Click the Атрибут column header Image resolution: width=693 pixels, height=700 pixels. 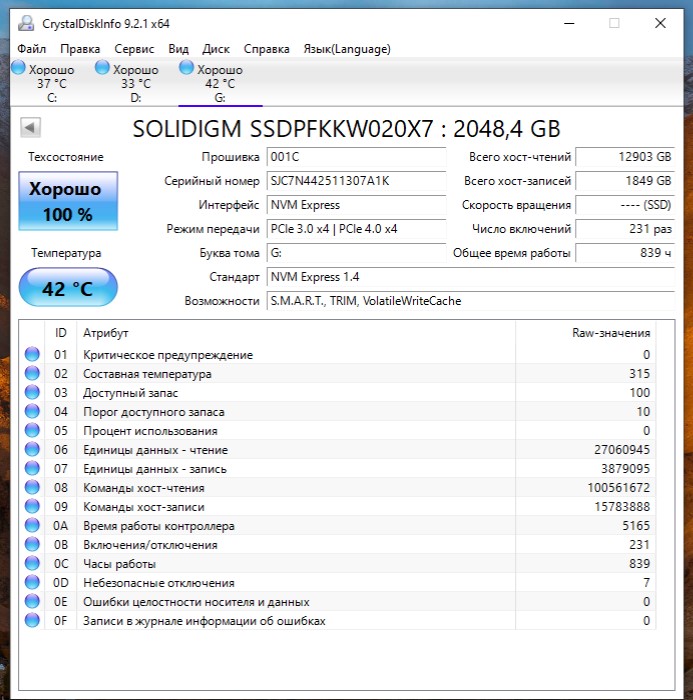point(296,333)
